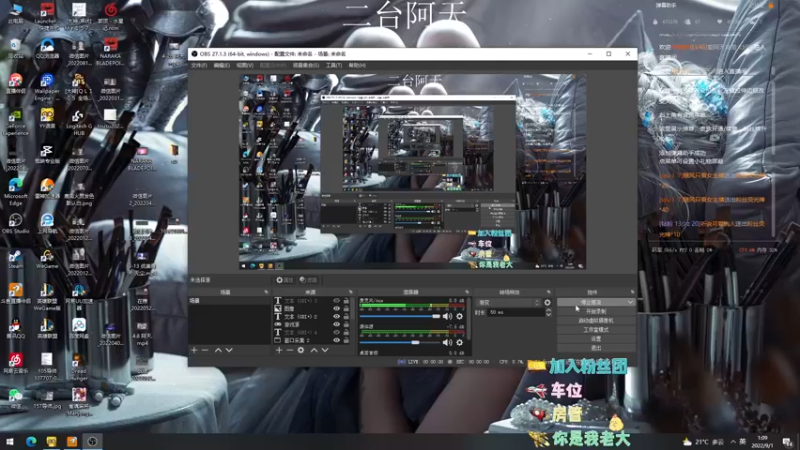Move the scene down in the scenes list
The width and height of the screenshot is (800, 450).
pyautogui.click(x=229, y=350)
